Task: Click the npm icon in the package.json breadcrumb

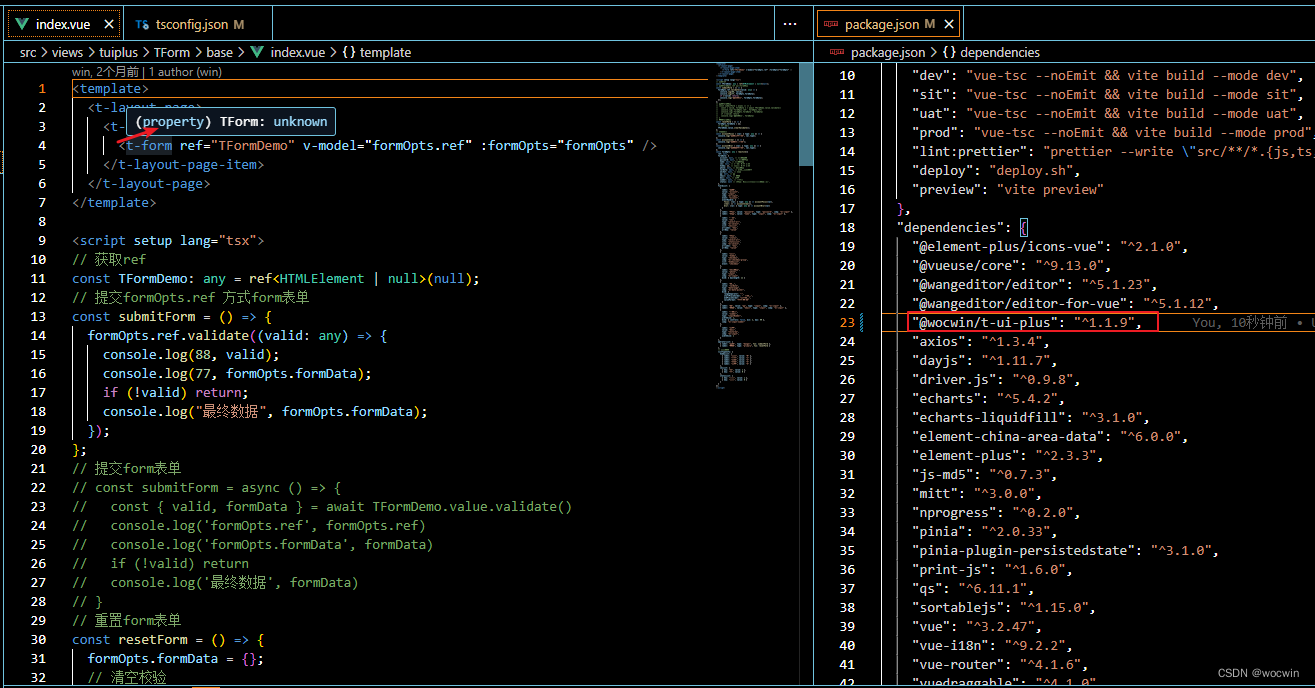Action: 837,52
